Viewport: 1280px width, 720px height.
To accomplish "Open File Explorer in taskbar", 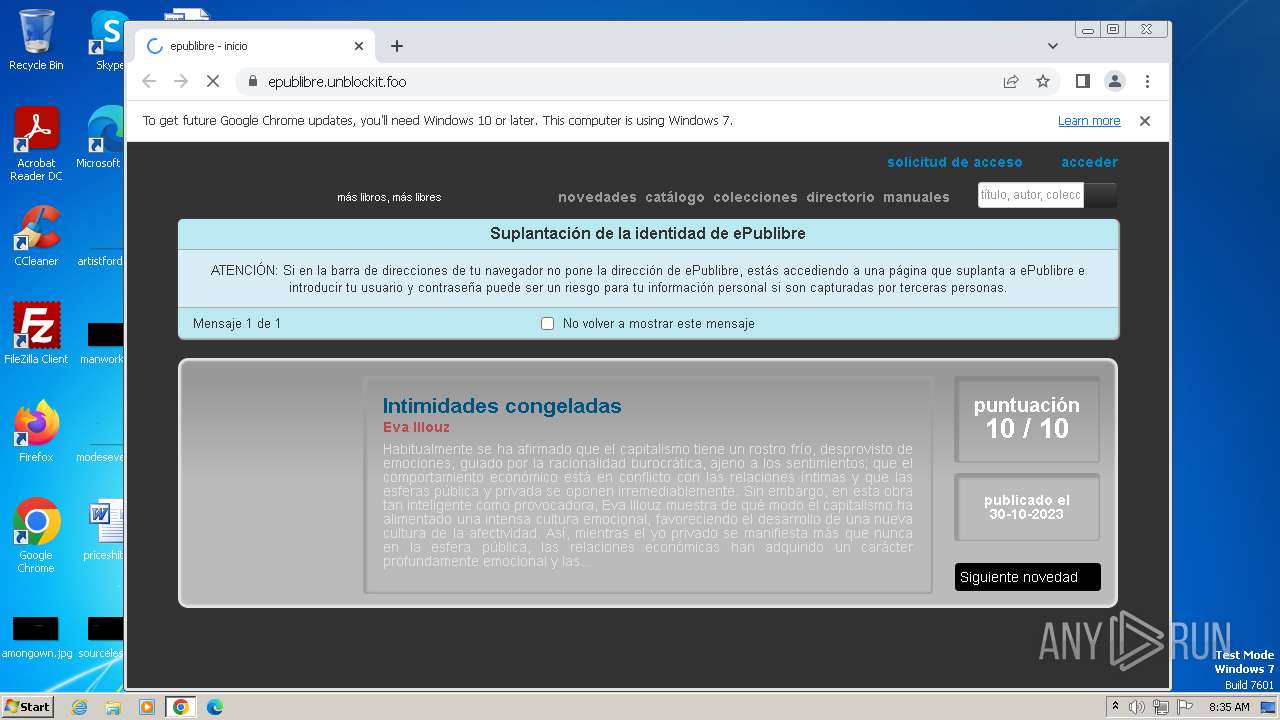I will pyautogui.click(x=113, y=707).
